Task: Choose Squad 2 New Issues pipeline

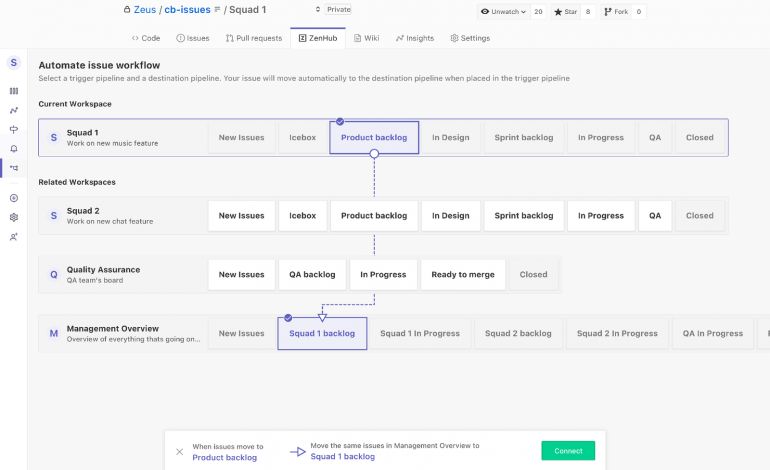Action: [241, 216]
